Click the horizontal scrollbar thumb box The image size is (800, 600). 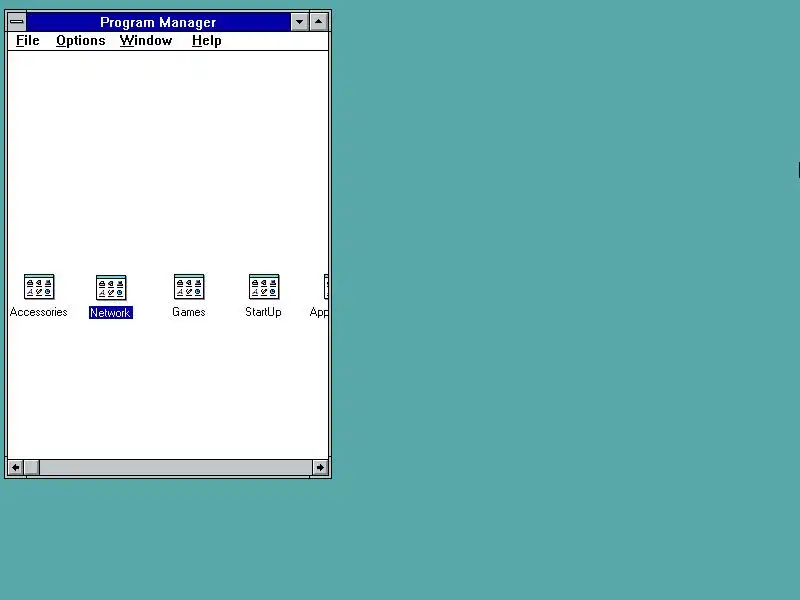pyautogui.click(x=32, y=467)
